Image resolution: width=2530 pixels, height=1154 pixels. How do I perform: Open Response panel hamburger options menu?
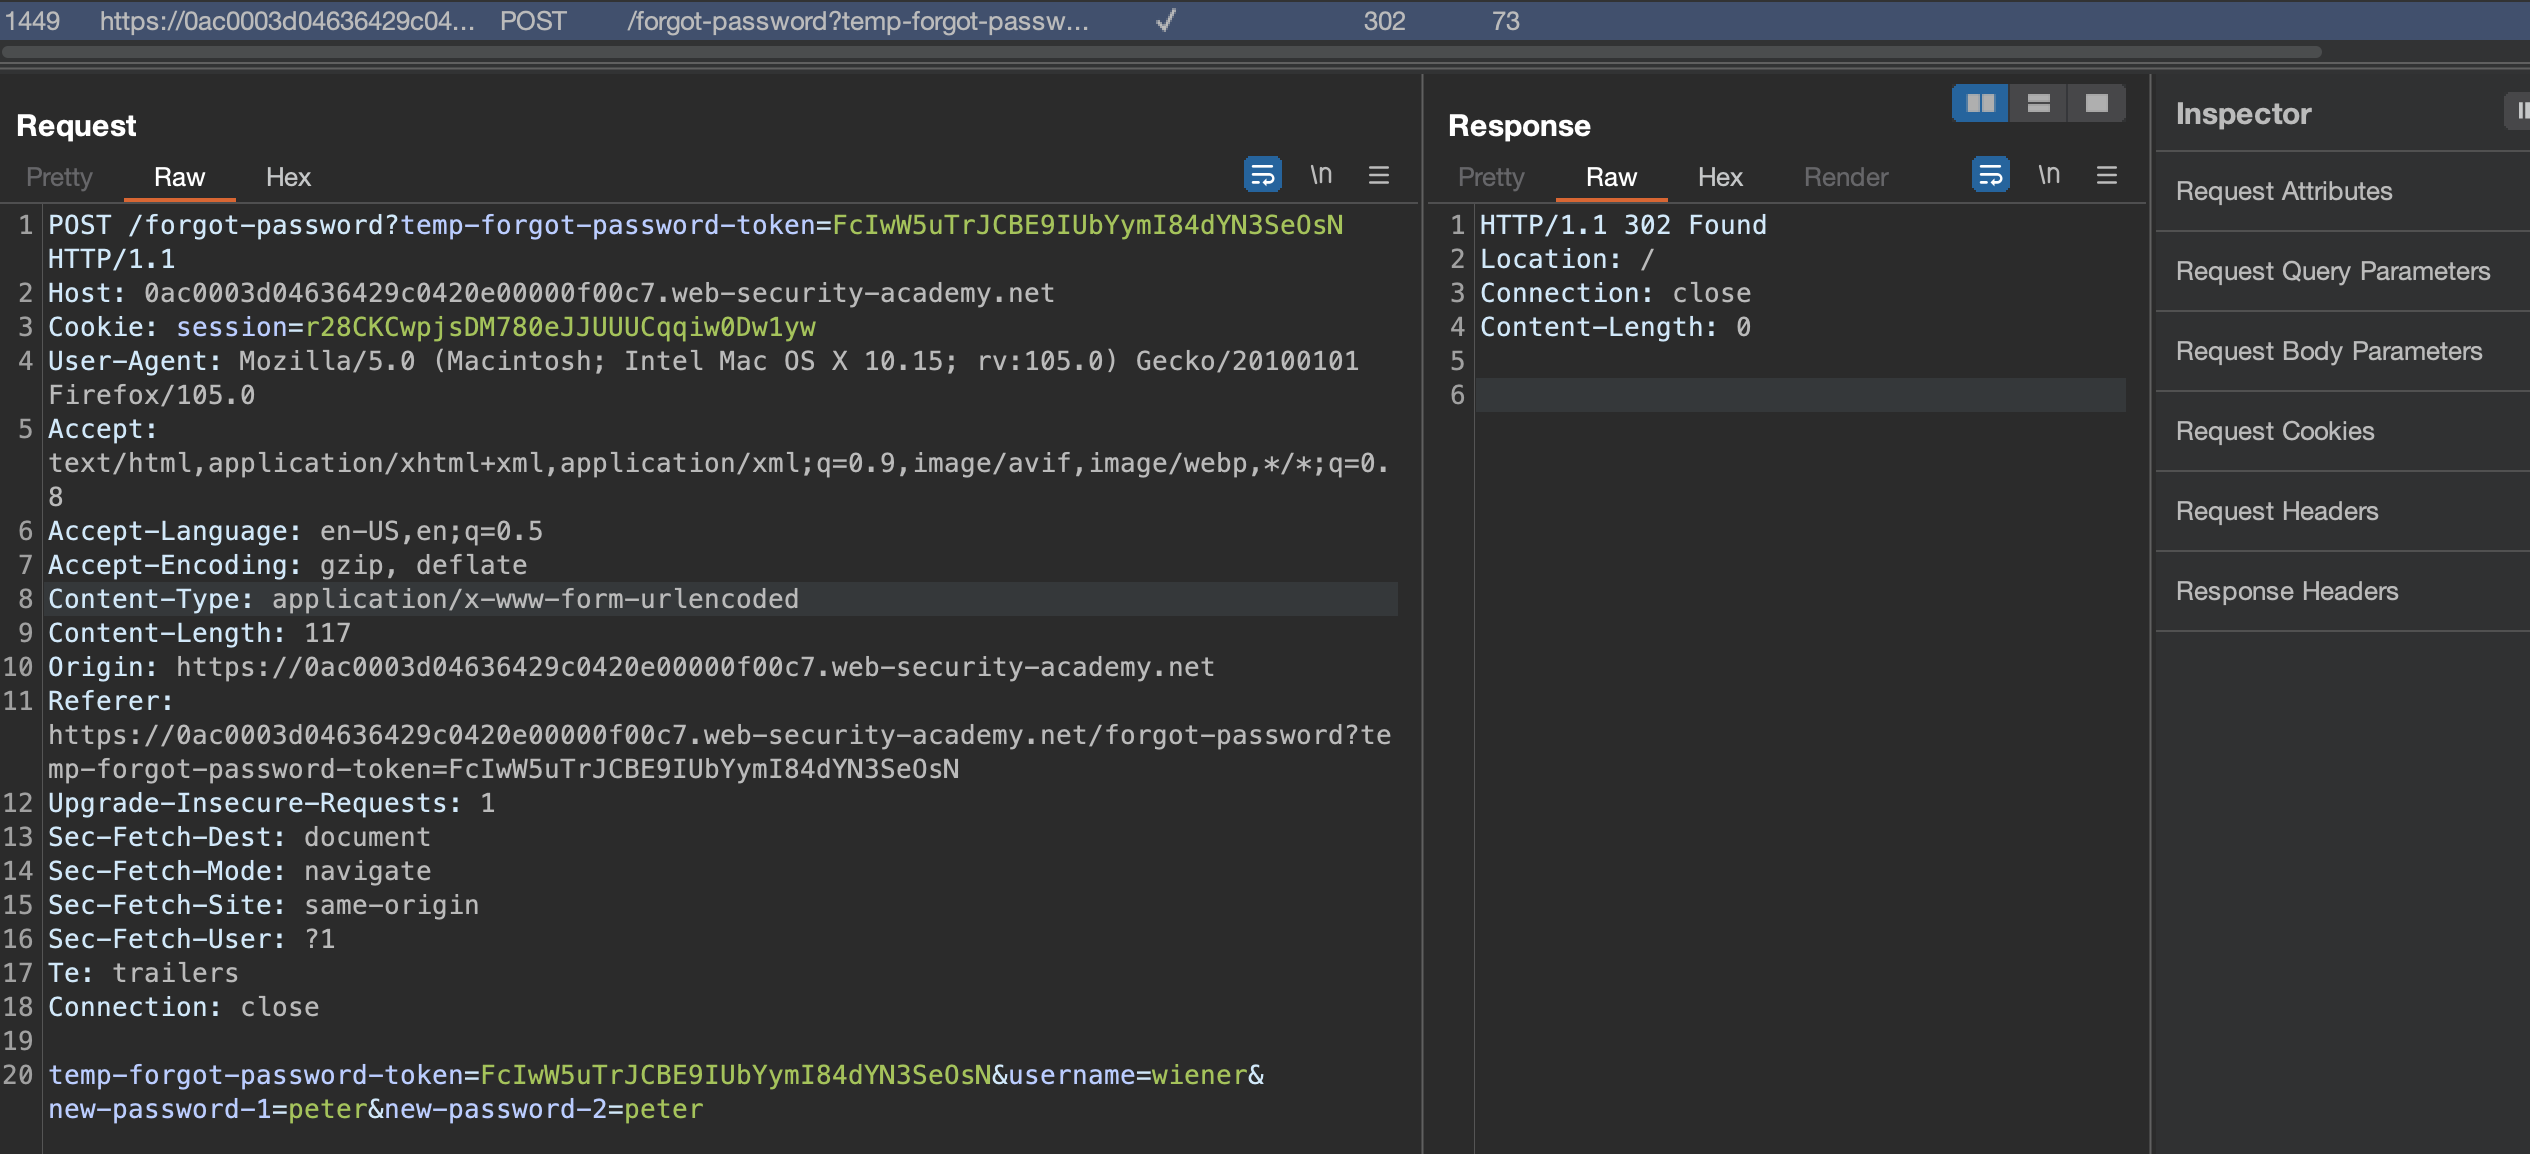pyautogui.click(x=2107, y=176)
